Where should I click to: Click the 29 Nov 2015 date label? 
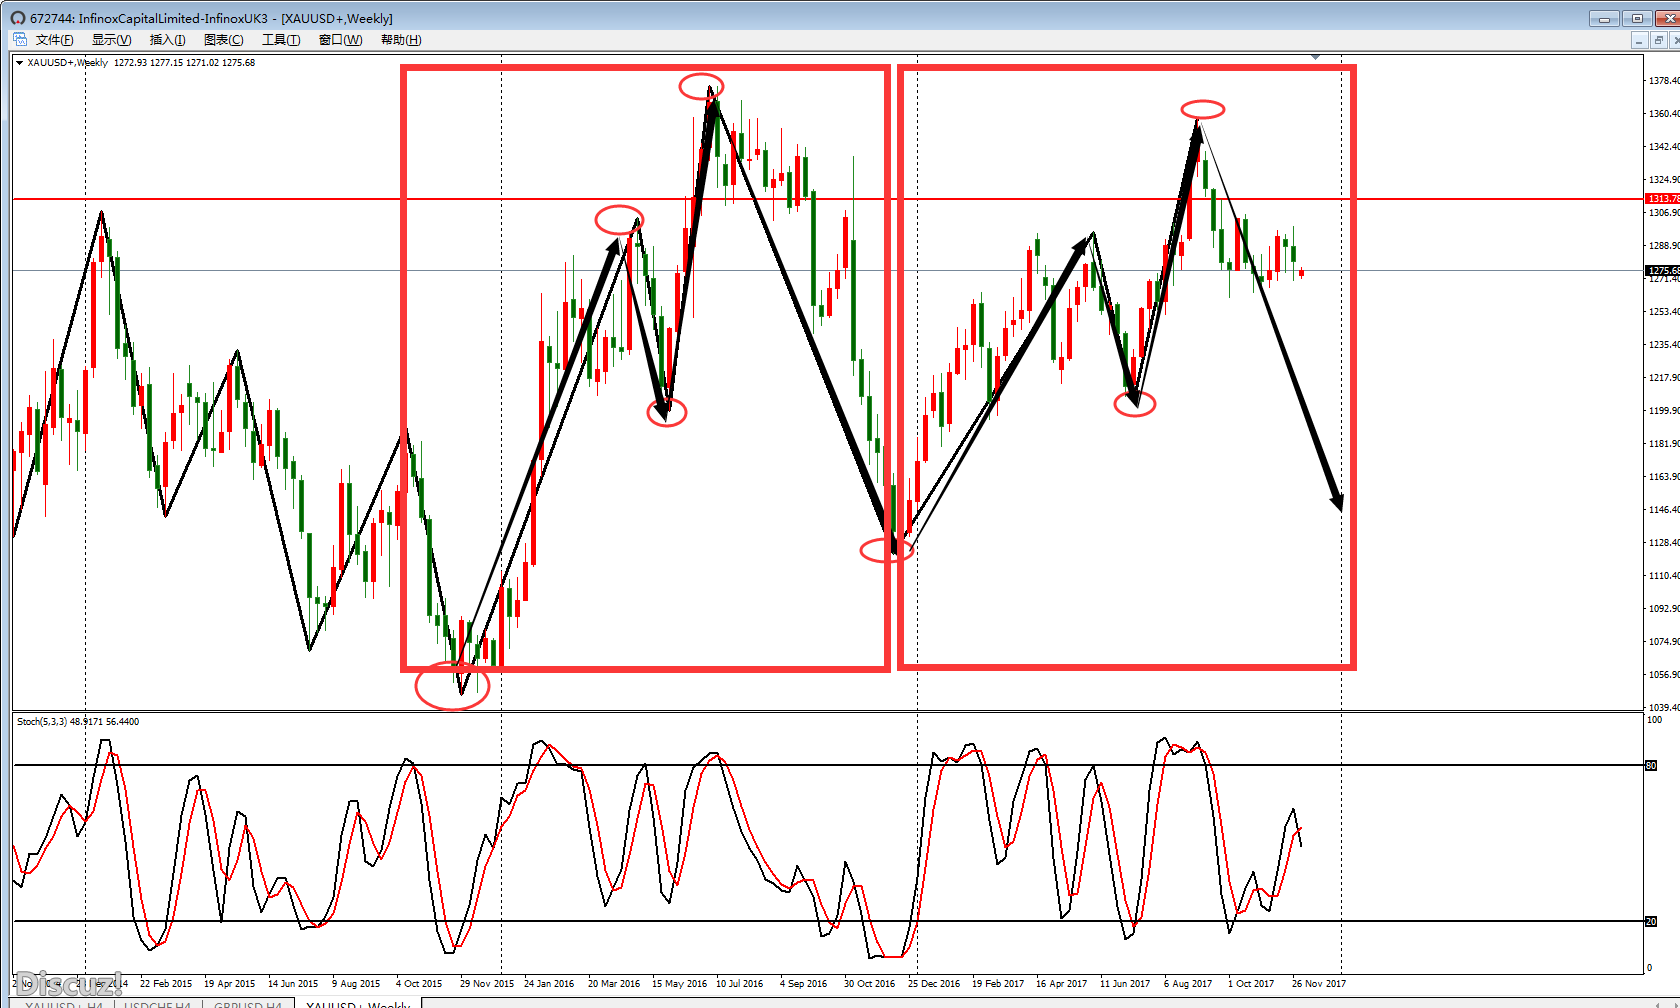487,984
